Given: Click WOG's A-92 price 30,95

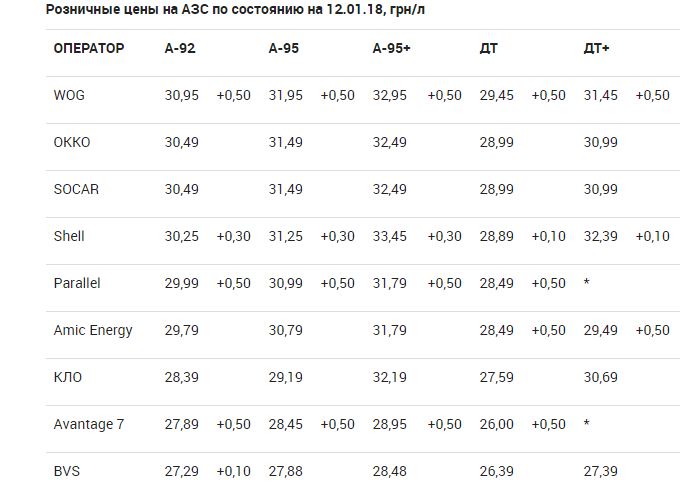Looking at the screenshot, I should [182, 95].
